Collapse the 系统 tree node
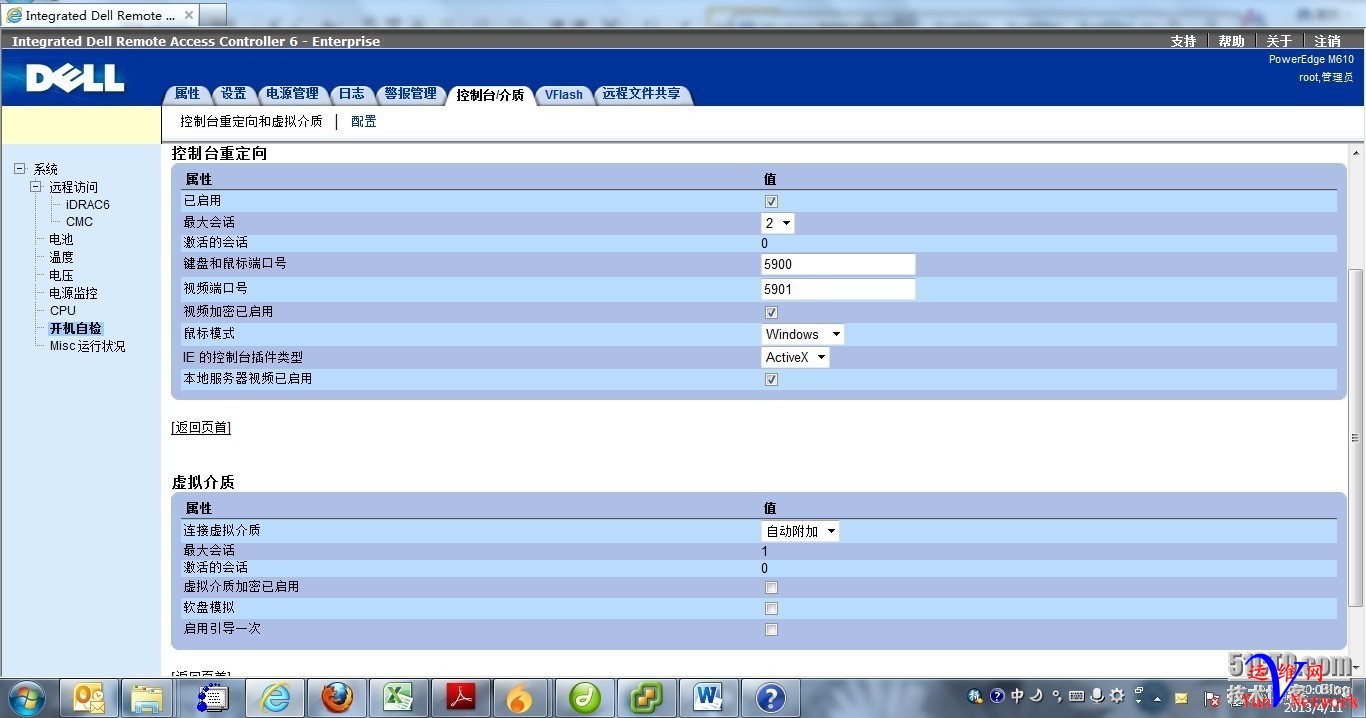The width and height of the screenshot is (1366, 718). 19,169
